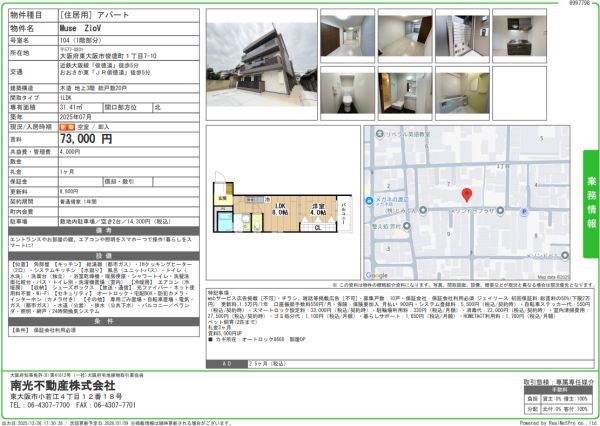Open the hallway photo with brown closet door
Screen dimensions: 600x426
click(x=347, y=36)
